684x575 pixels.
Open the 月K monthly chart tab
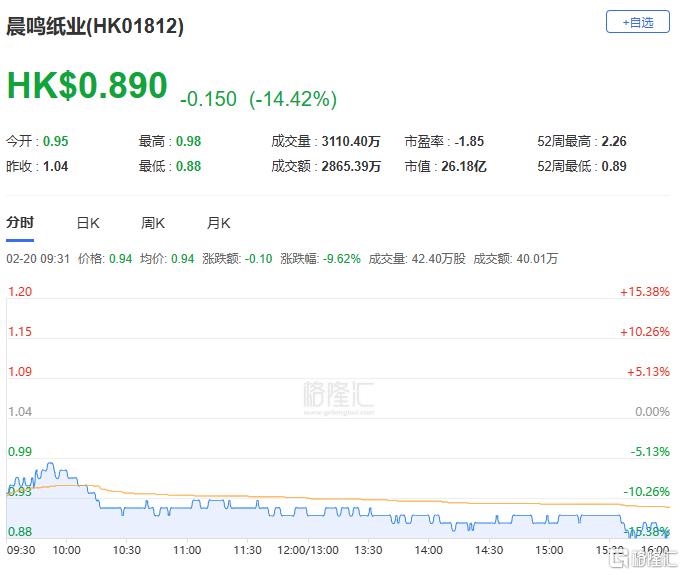coord(218,223)
